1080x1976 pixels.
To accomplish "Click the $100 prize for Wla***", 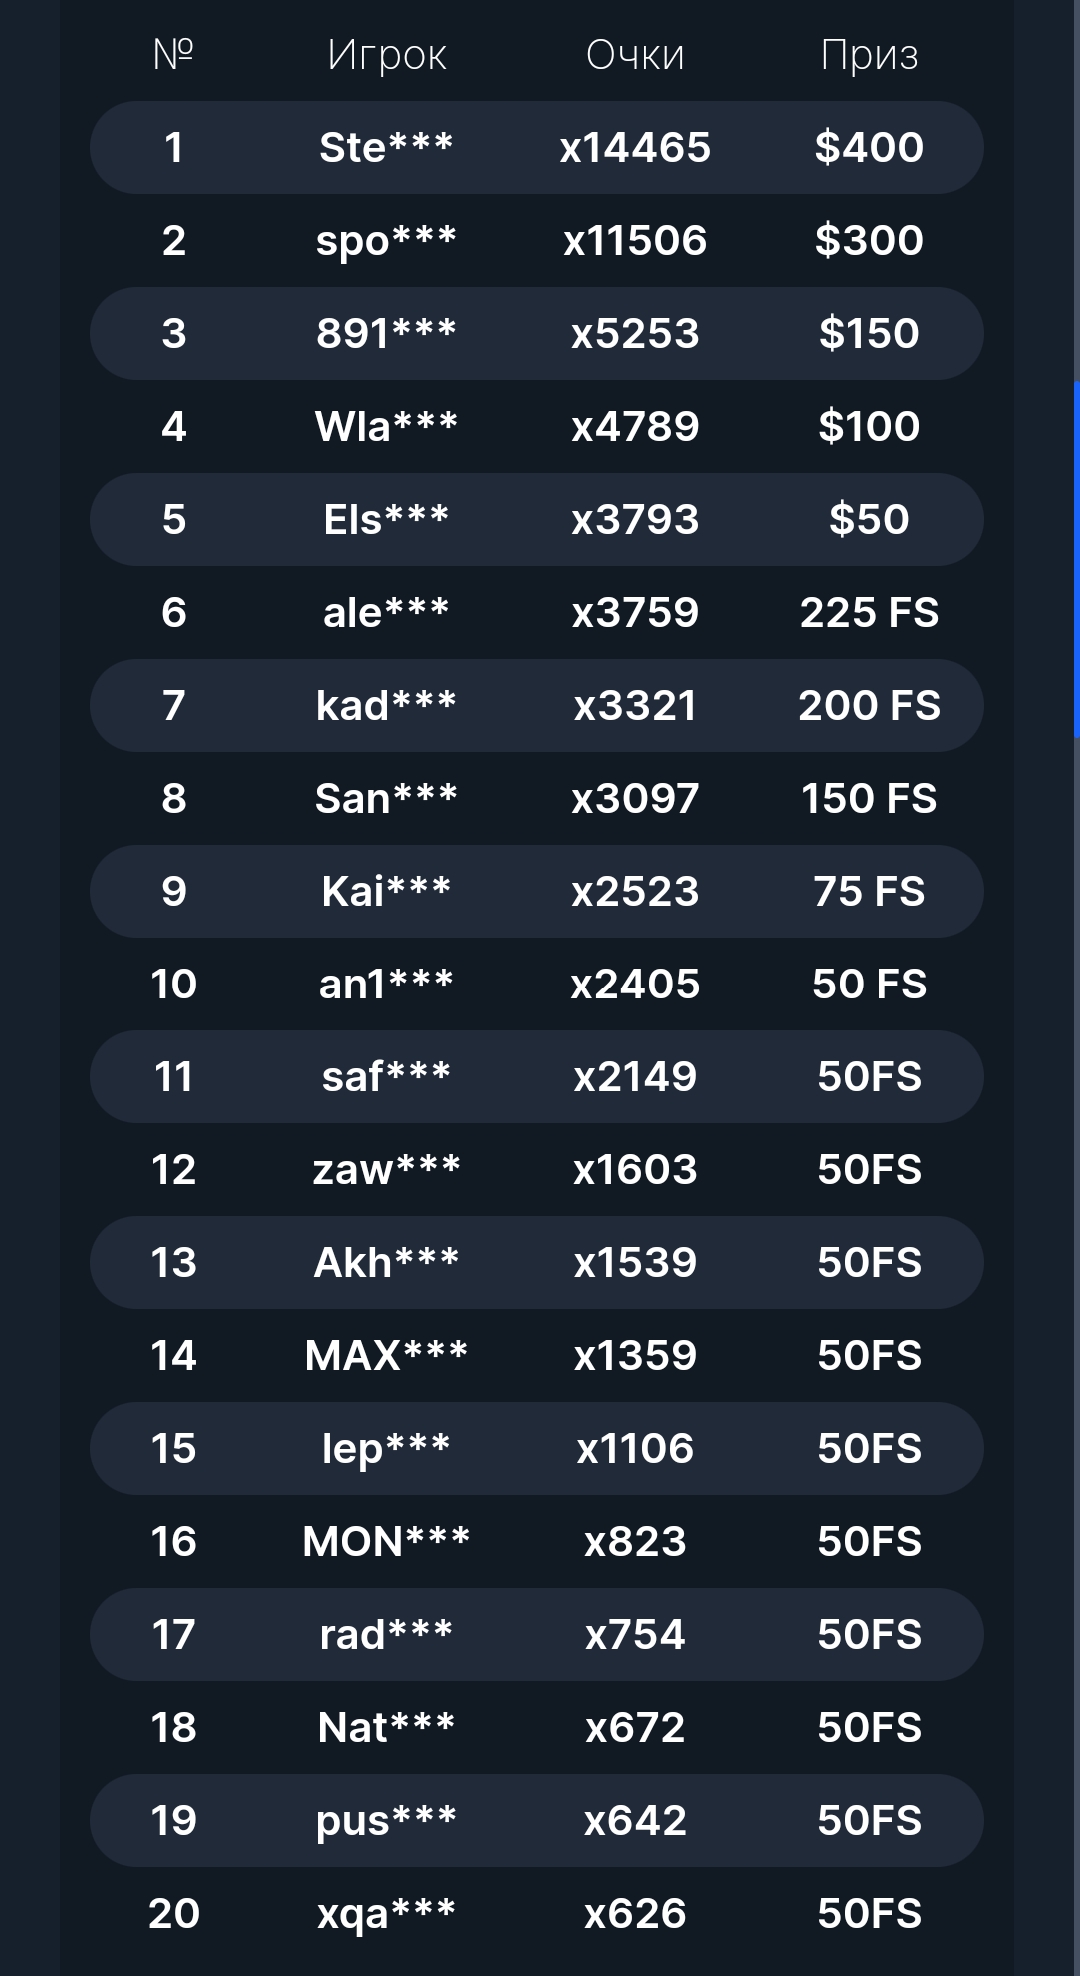I will 869,426.
